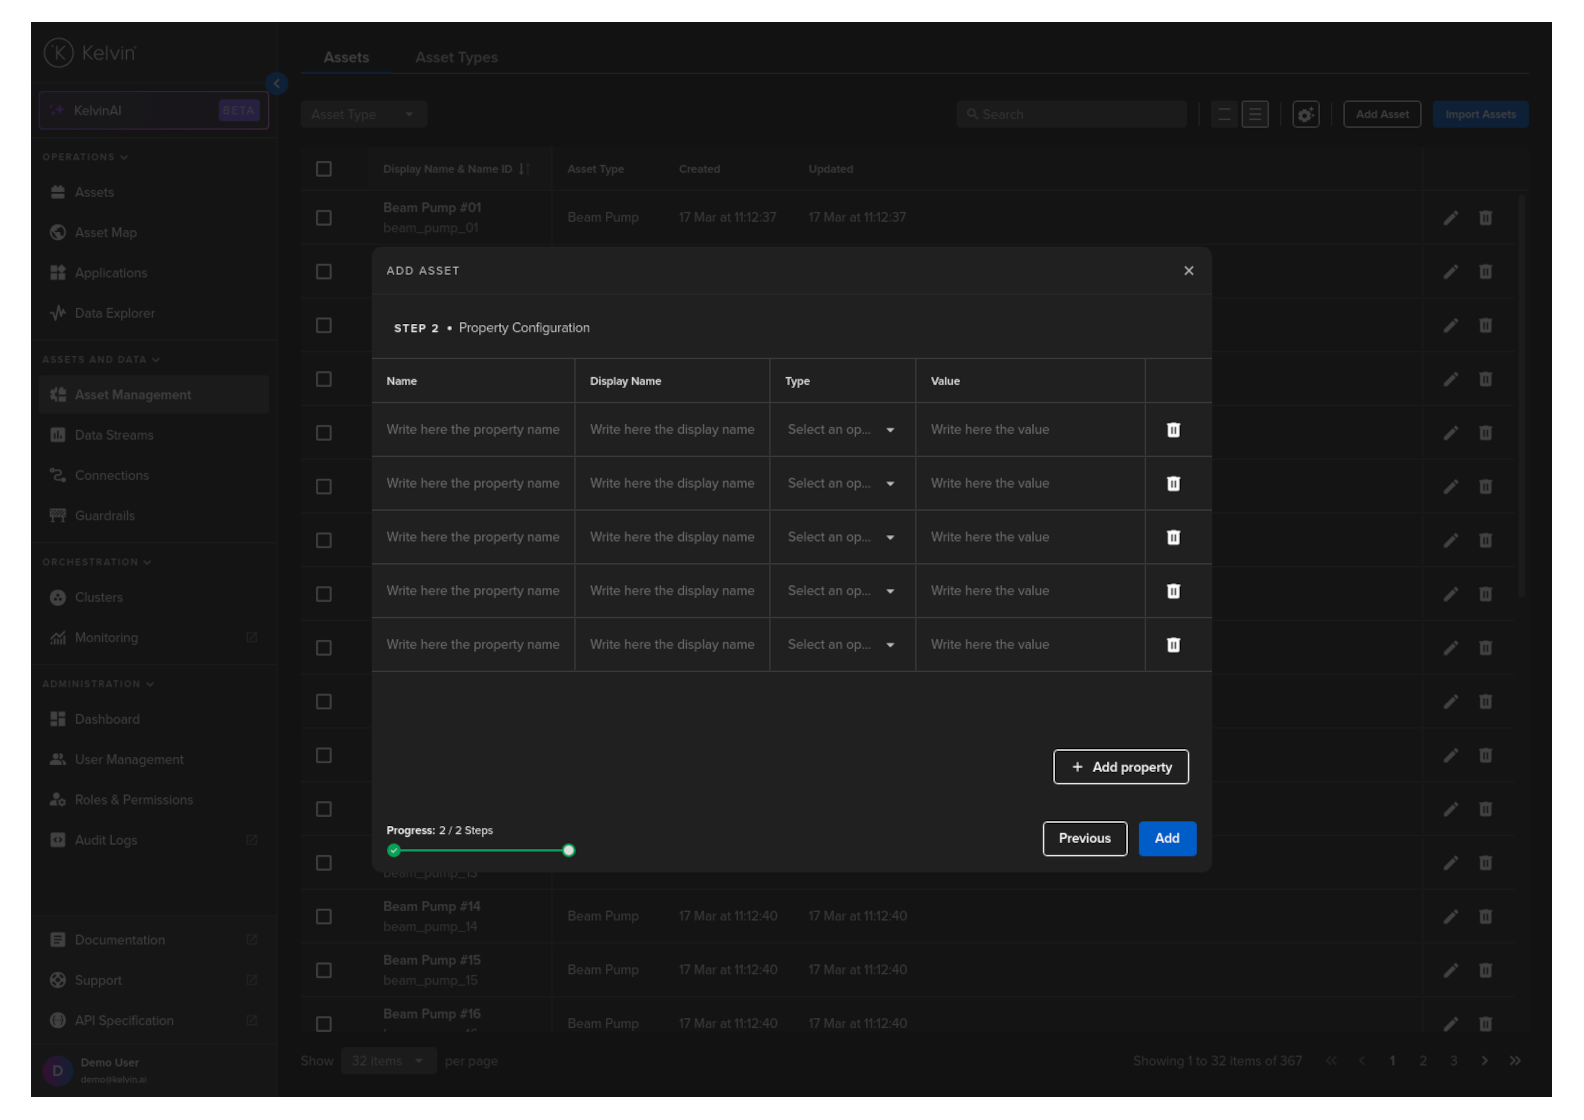This screenshot has height=1120, width=1584.
Task: Click the first property name input field
Action: click(x=473, y=430)
